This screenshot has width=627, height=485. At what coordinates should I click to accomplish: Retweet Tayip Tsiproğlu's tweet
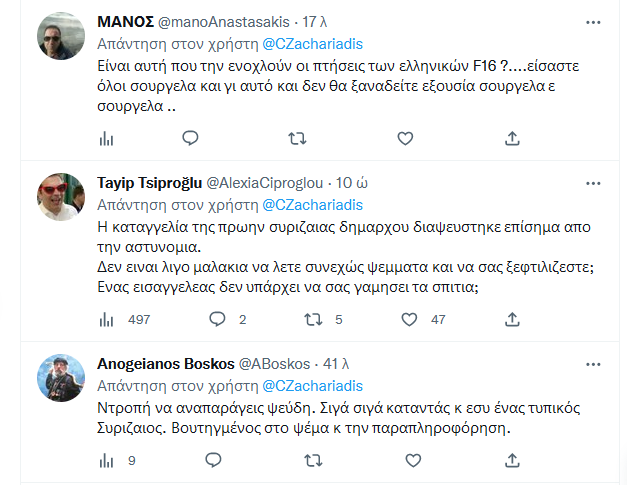313,319
